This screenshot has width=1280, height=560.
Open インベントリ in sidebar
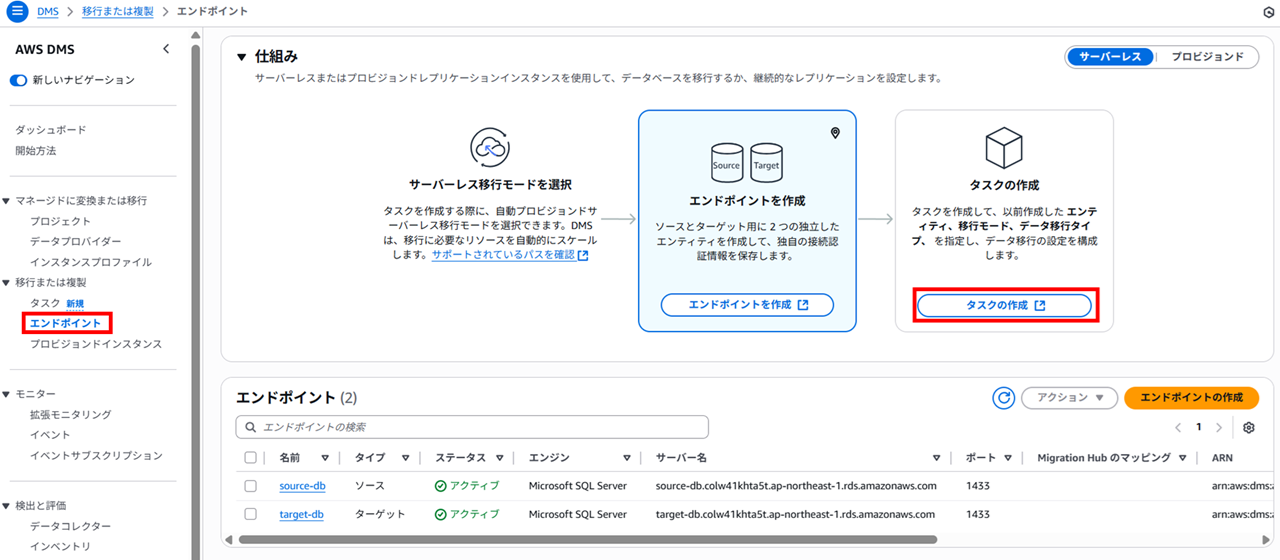coord(60,546)
